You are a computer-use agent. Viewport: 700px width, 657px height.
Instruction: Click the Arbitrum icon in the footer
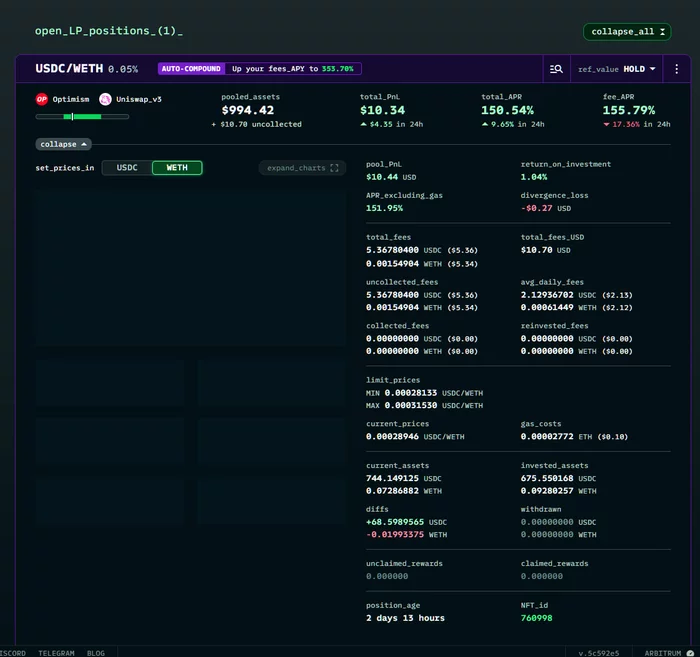(x=690, y=653)
